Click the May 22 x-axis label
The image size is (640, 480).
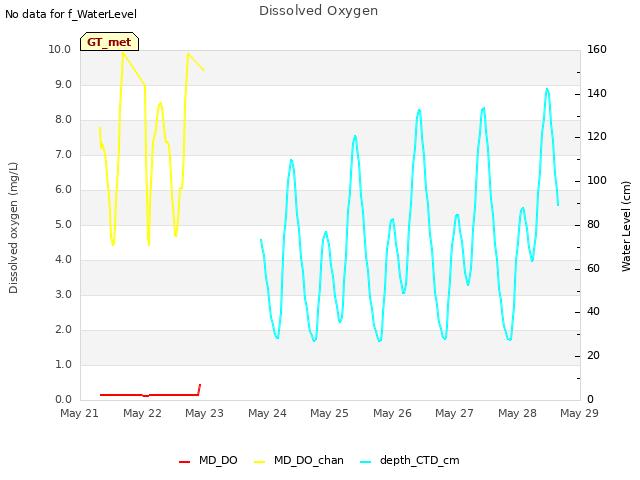pos(142,413)
